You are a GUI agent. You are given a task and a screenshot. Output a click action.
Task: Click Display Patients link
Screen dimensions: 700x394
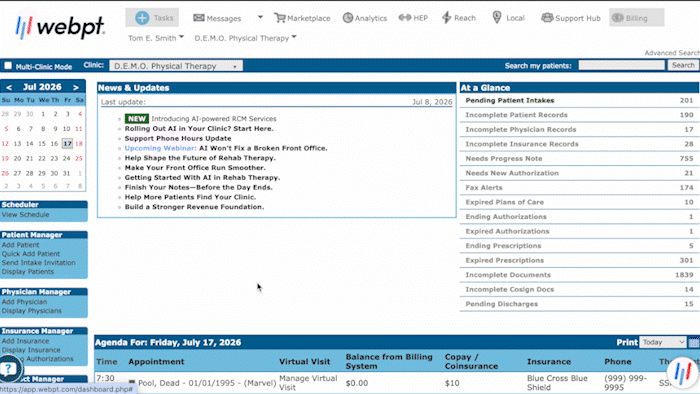[28, 272]
